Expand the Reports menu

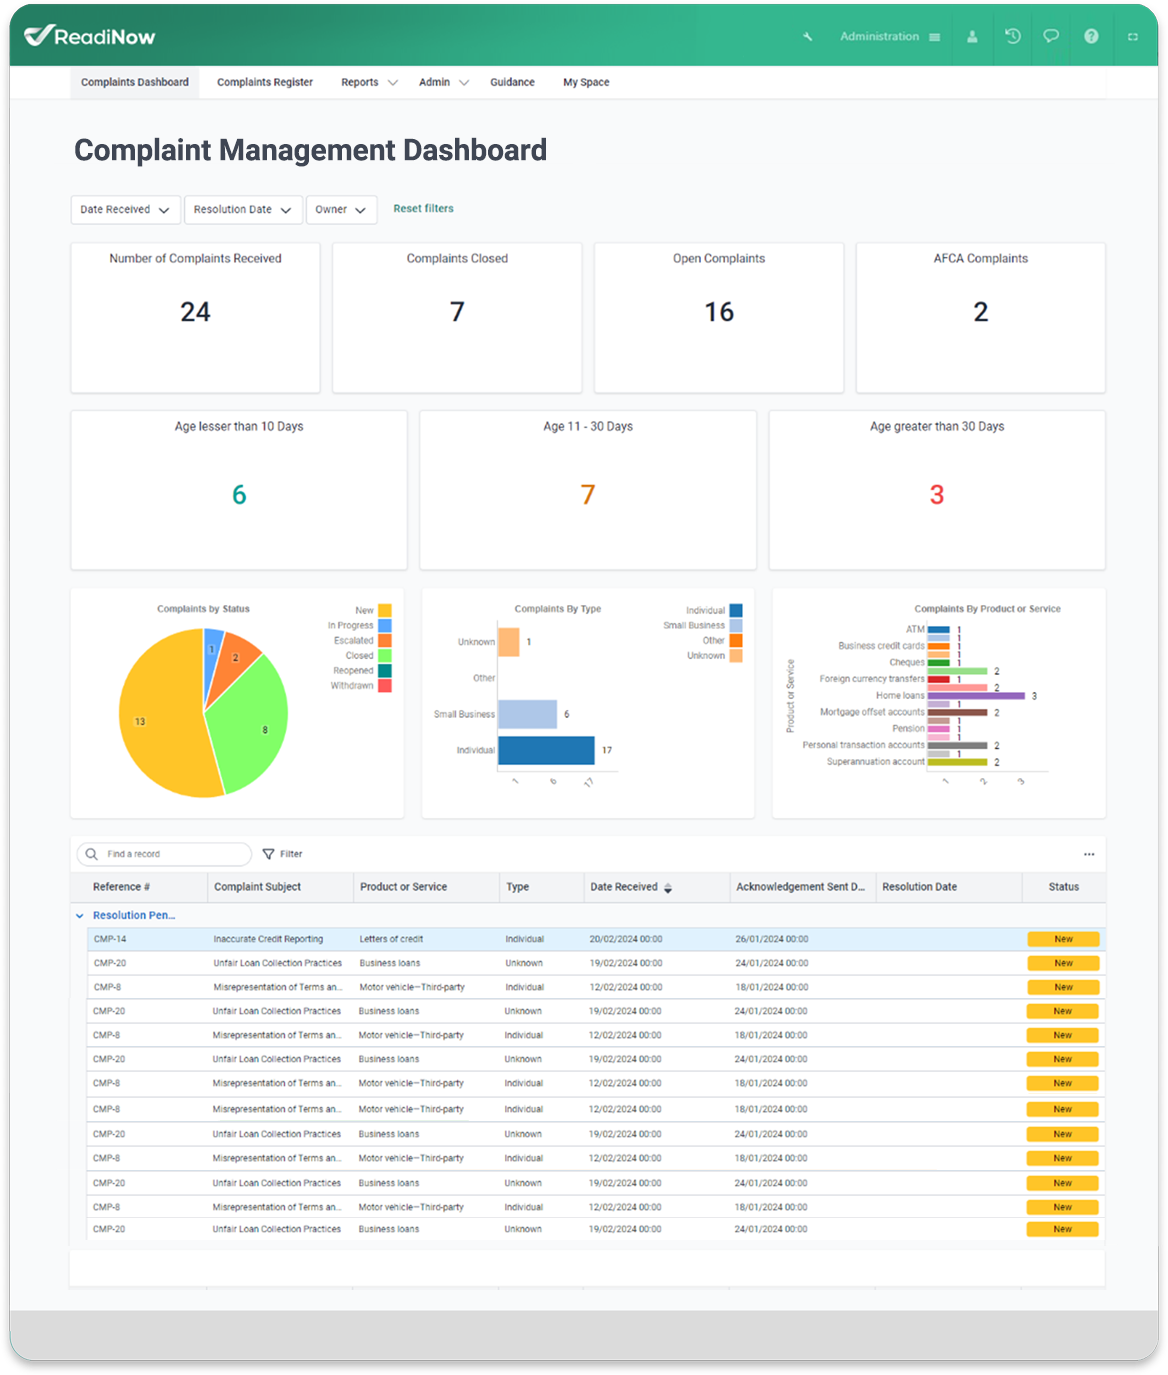click(x=367, y=82)
